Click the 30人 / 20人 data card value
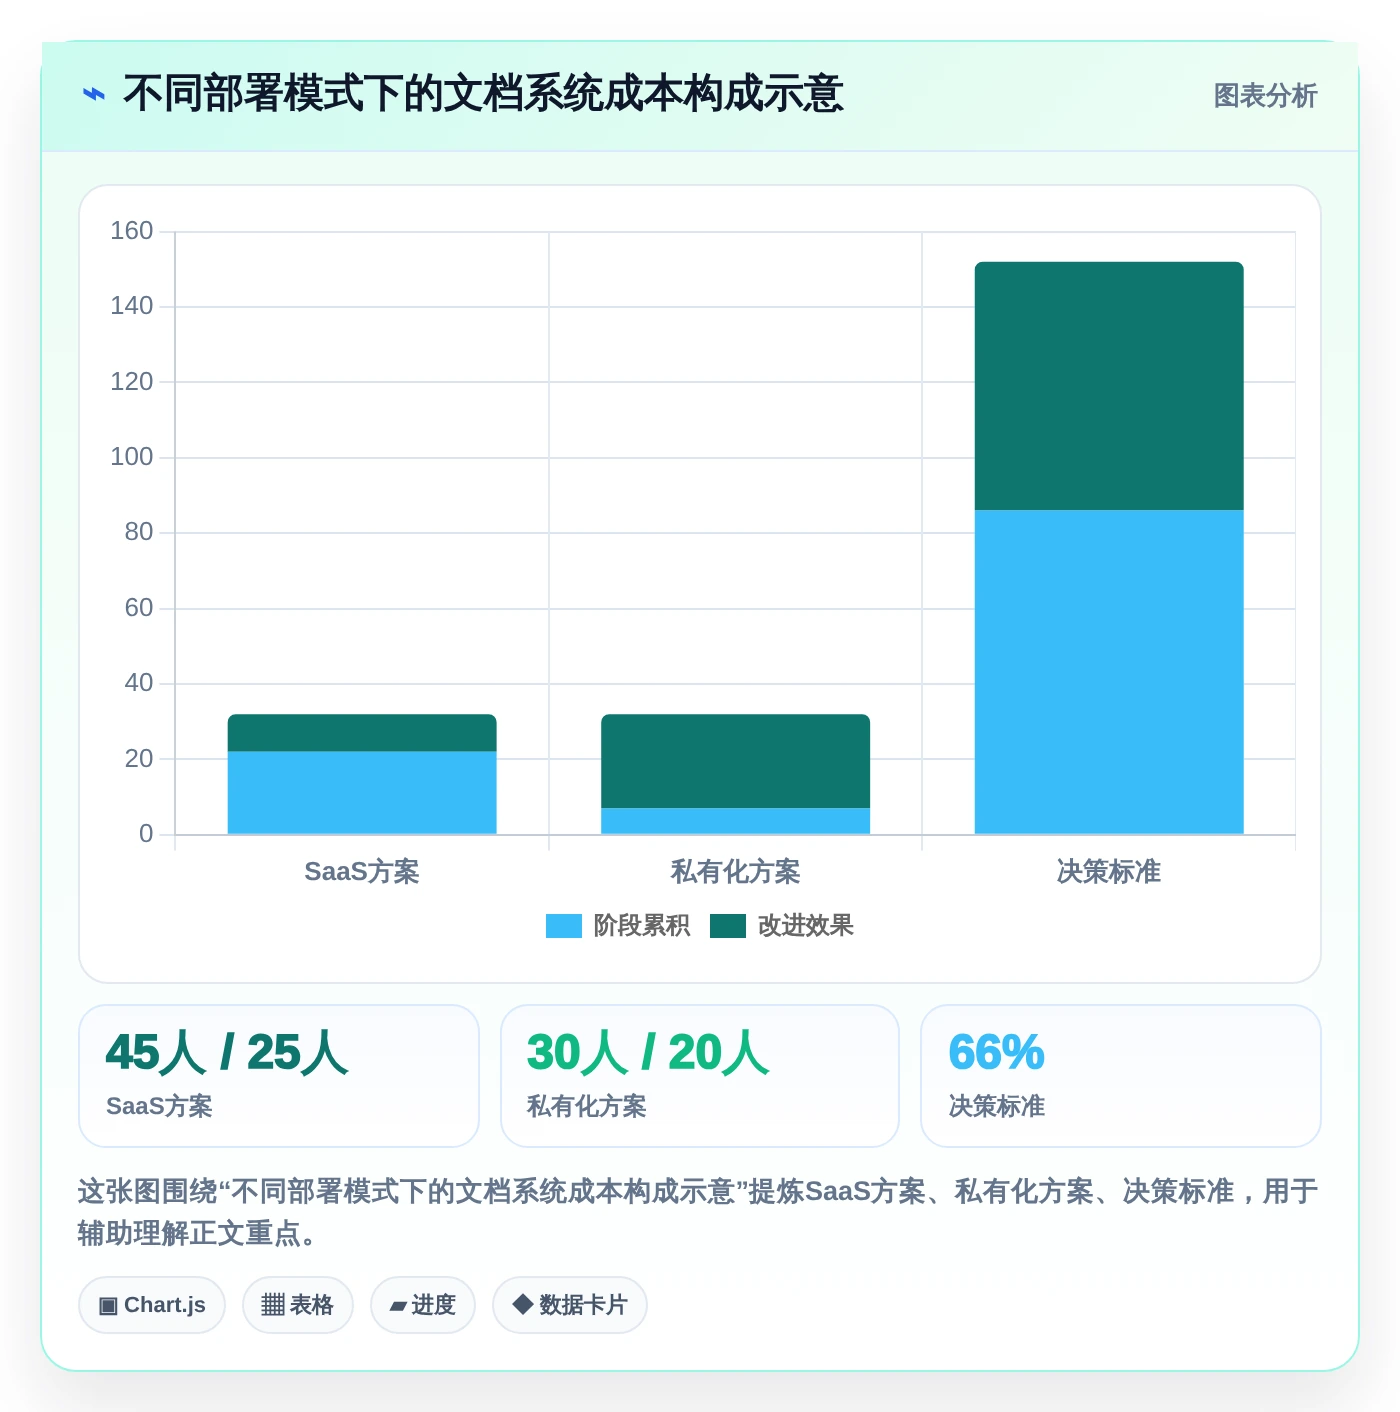This screenshot has width=1400, height=1412. [x=648, y=1053]
